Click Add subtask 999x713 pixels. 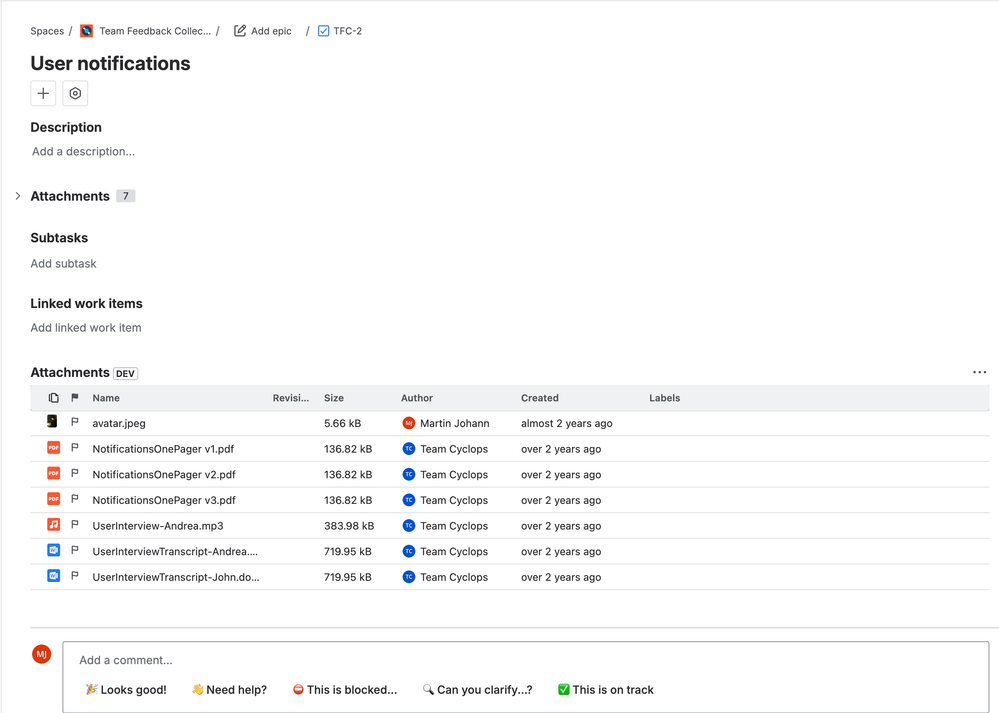(x=64, y=263)
